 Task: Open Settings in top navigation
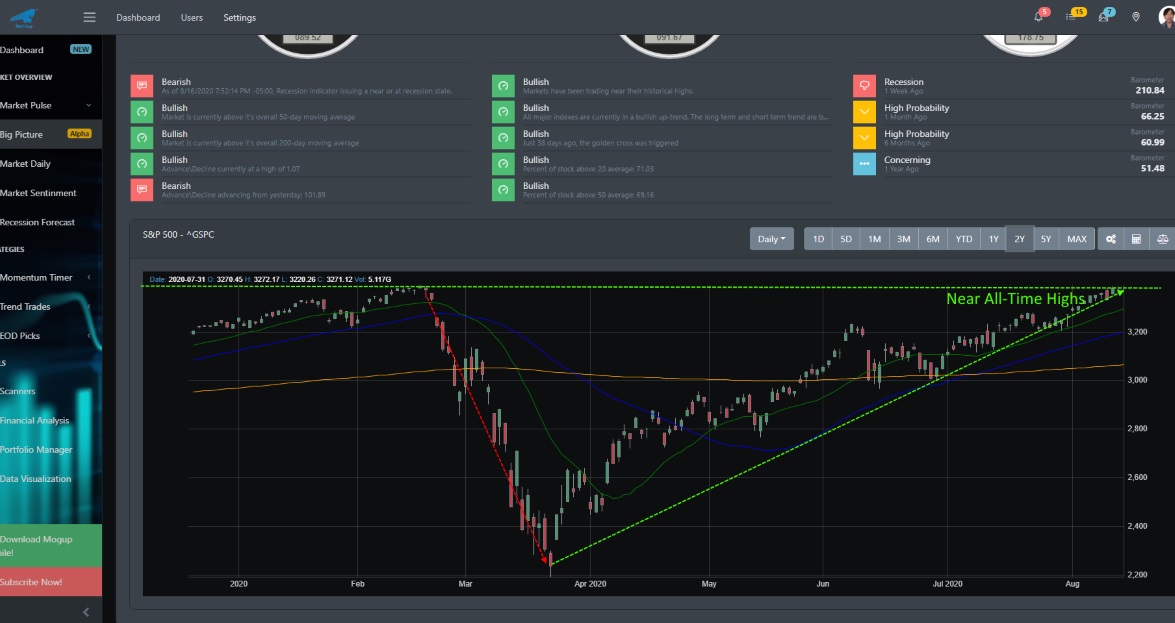pos(240,17)
